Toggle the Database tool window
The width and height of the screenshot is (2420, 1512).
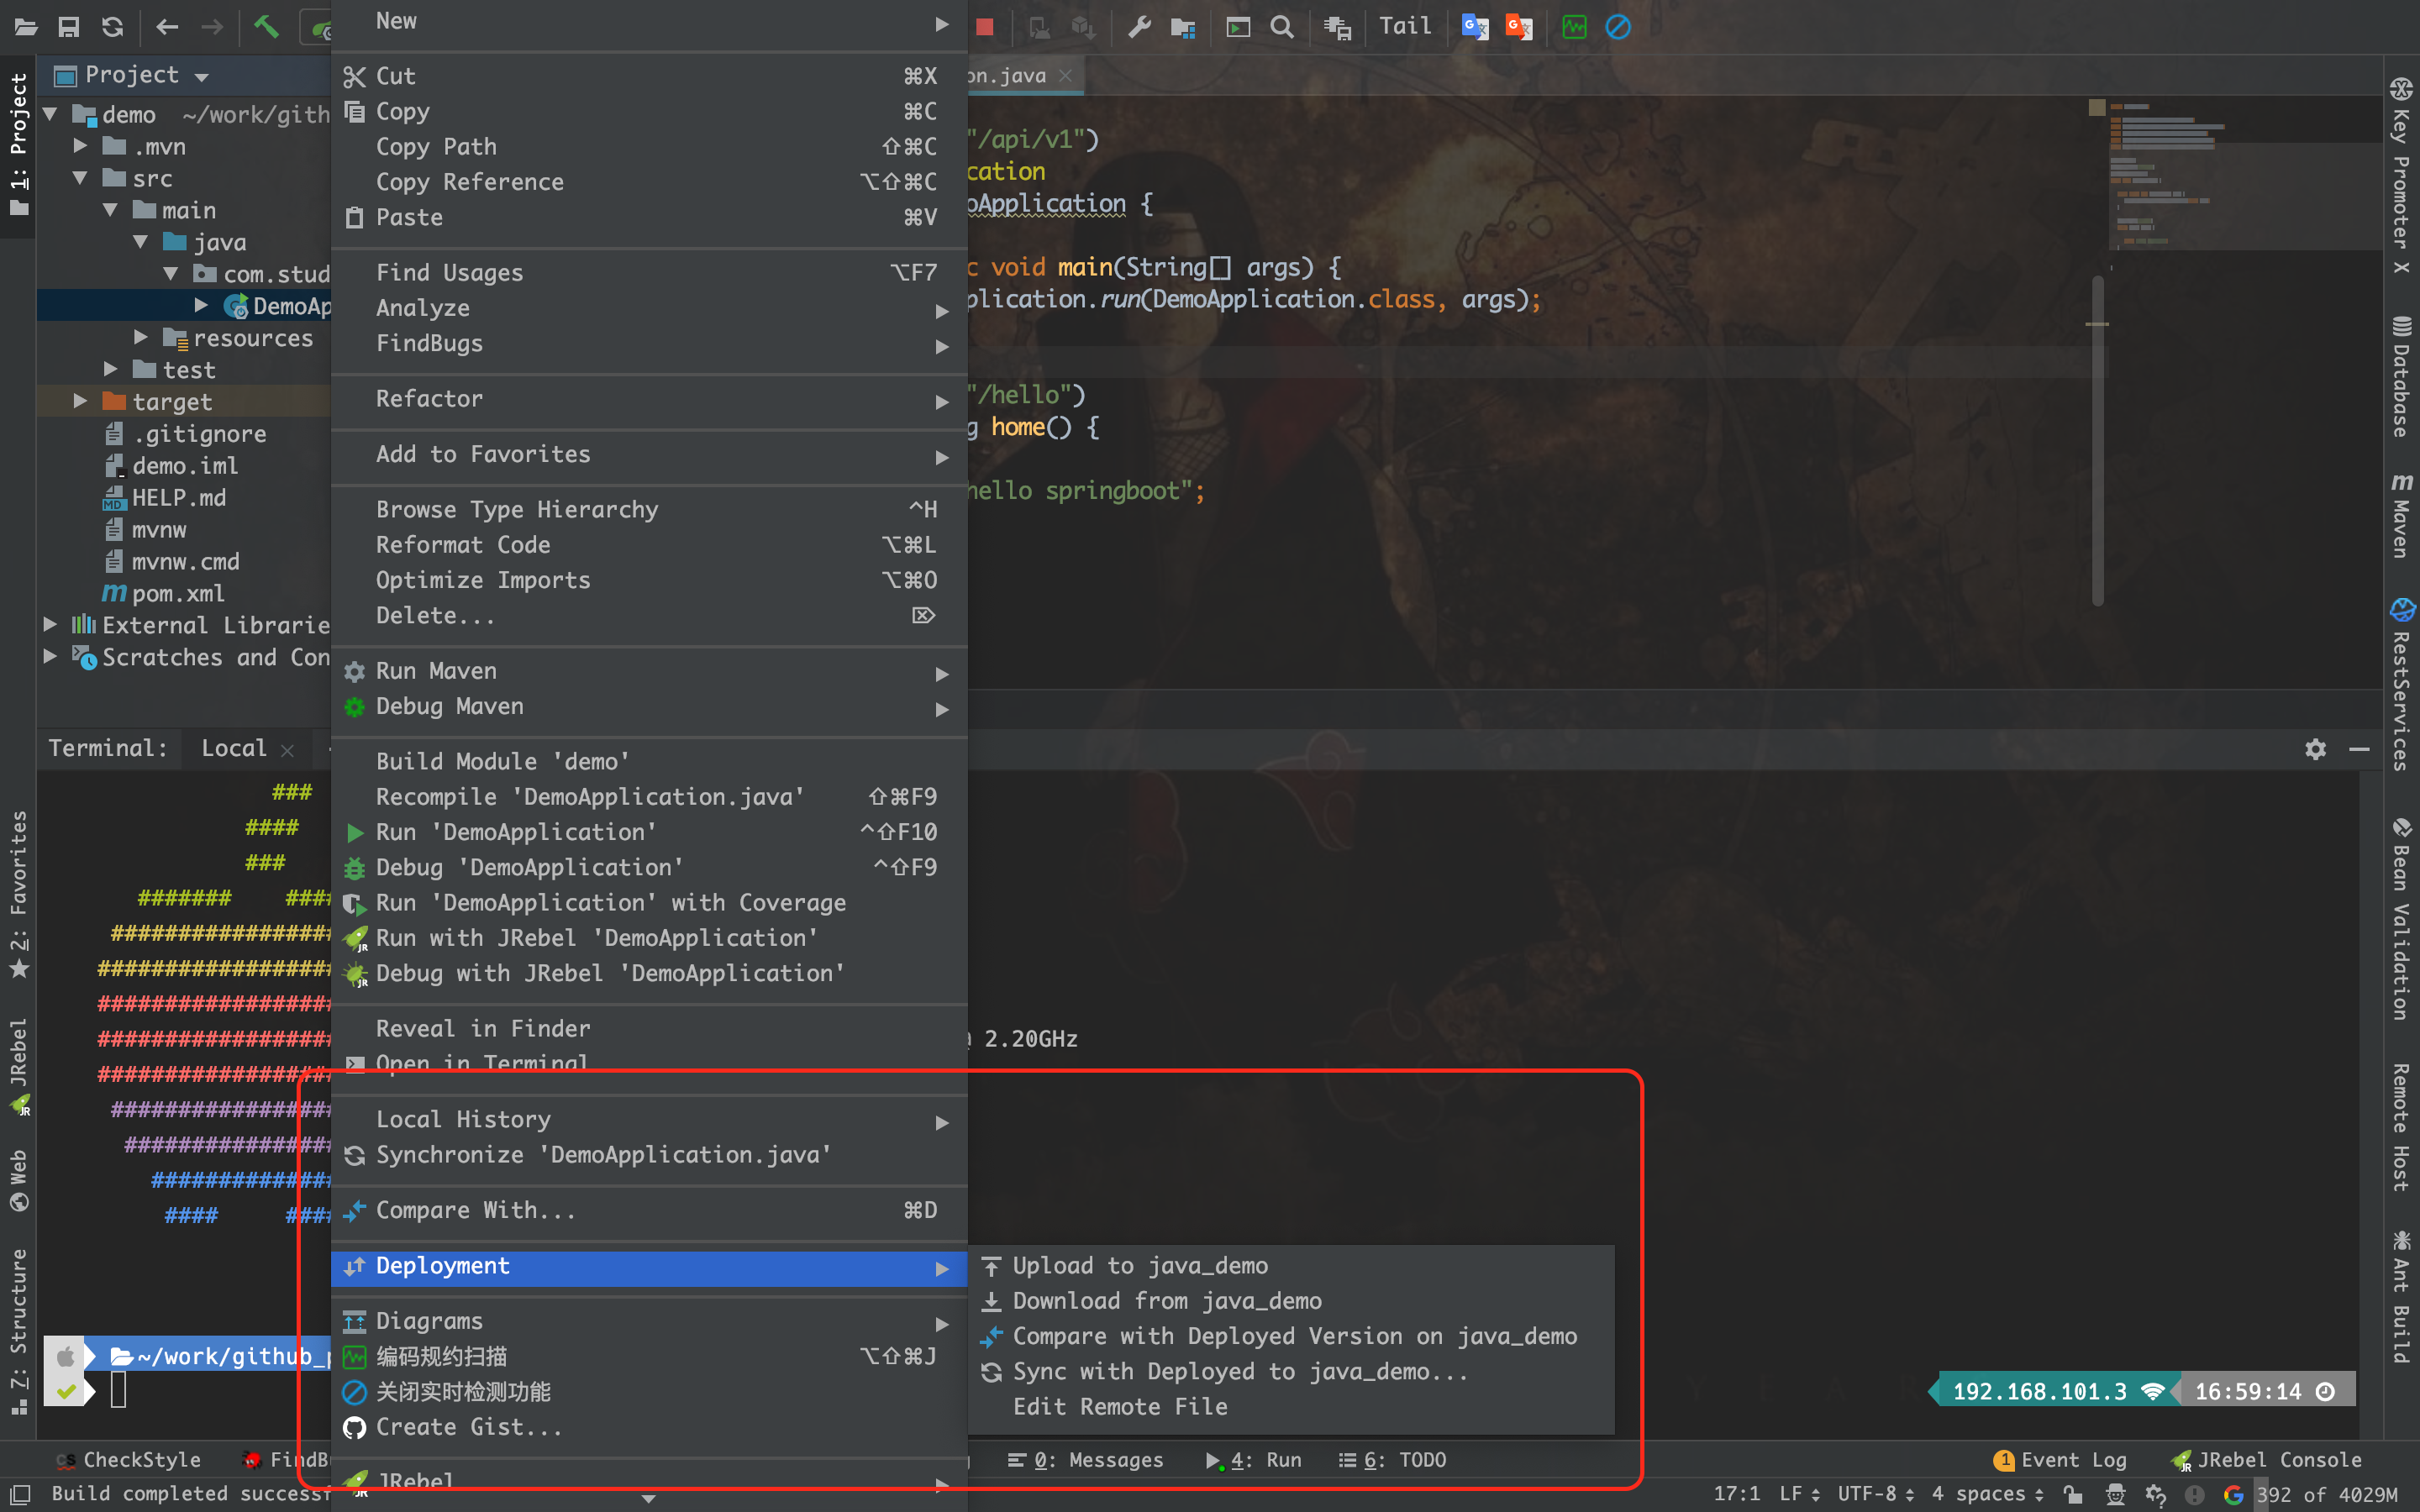click(2401, 377)
